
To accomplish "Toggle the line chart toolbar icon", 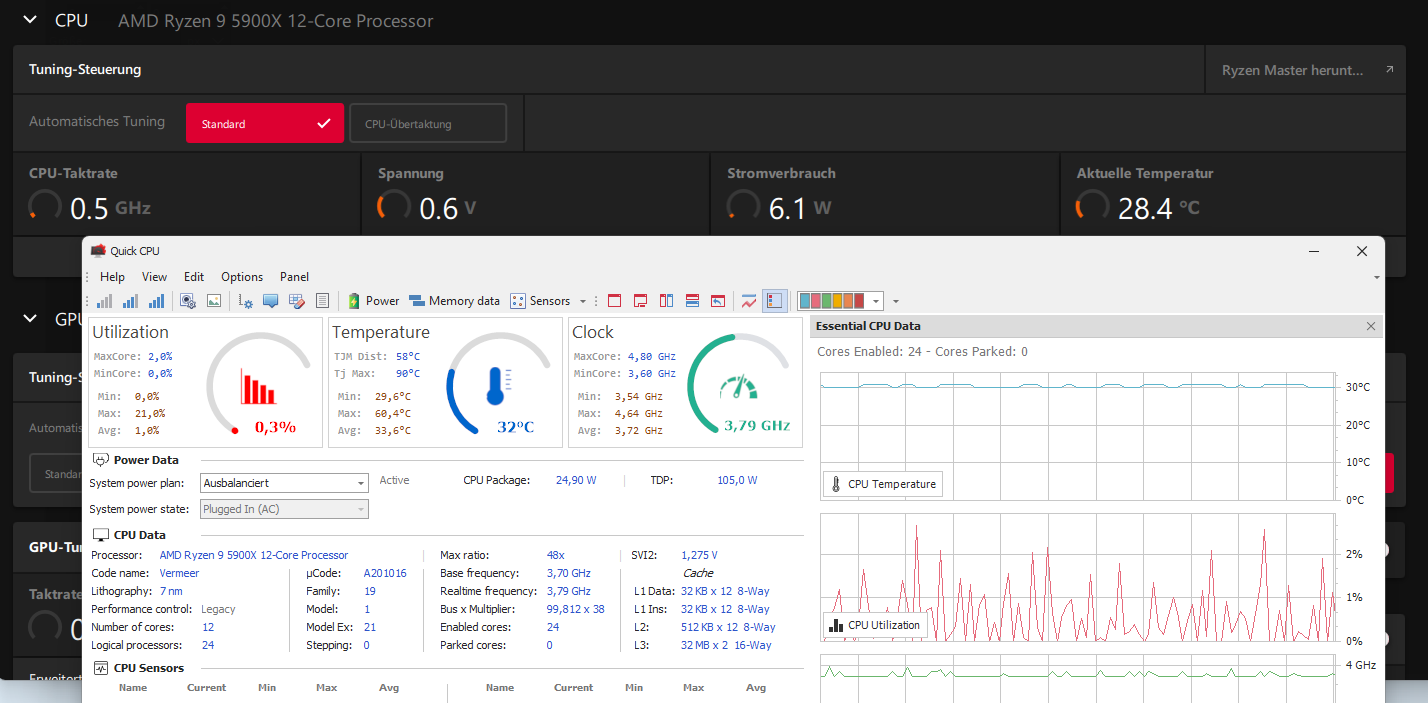I will coord(749,301).
